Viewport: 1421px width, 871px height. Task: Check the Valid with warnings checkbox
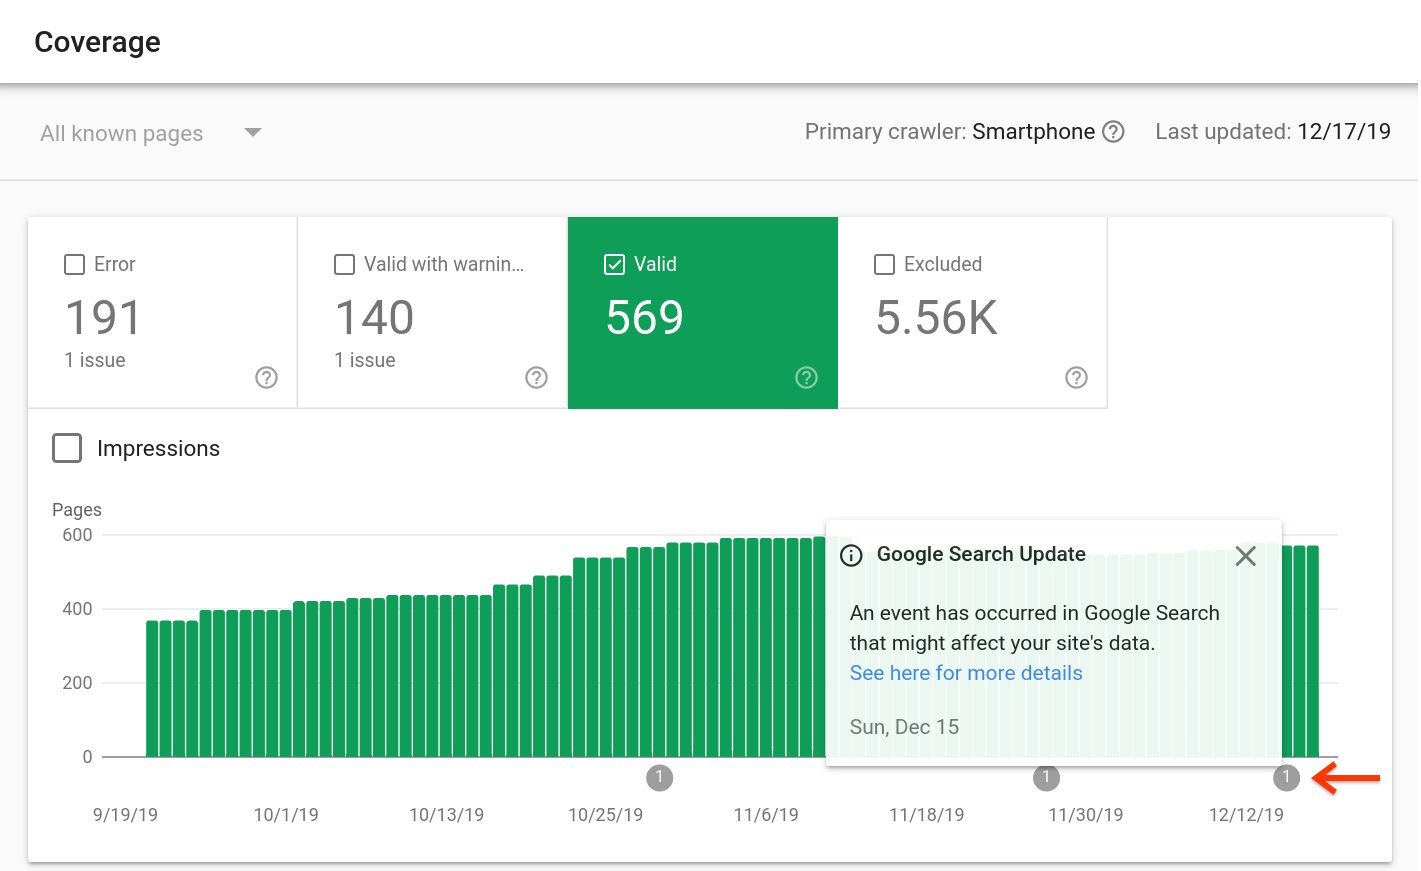(344, 264)
